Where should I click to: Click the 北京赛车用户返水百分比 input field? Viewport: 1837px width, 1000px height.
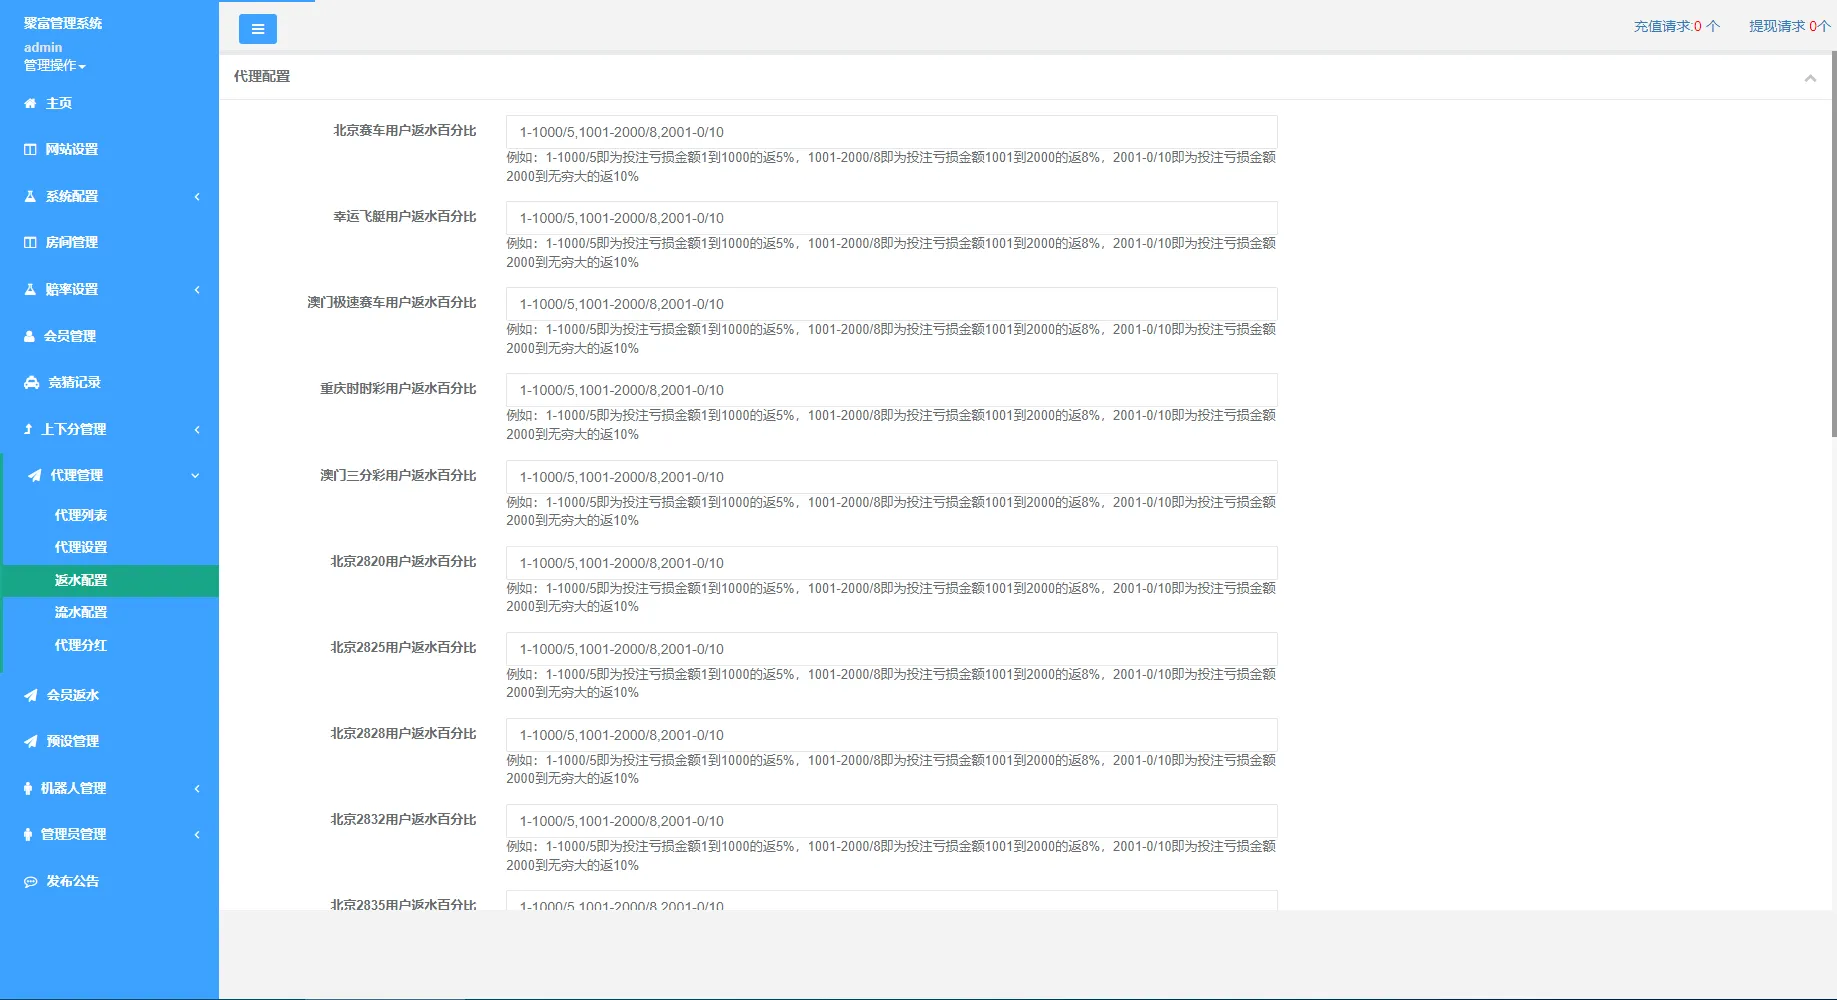pos(891,132)
